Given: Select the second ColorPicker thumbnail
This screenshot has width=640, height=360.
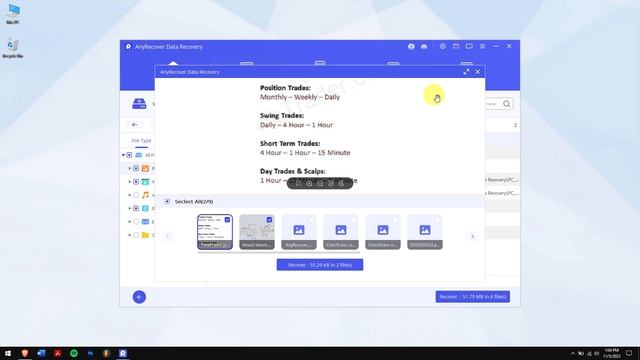Looking at the screenshot, I should pyautogui.click(x=383, y=232).
